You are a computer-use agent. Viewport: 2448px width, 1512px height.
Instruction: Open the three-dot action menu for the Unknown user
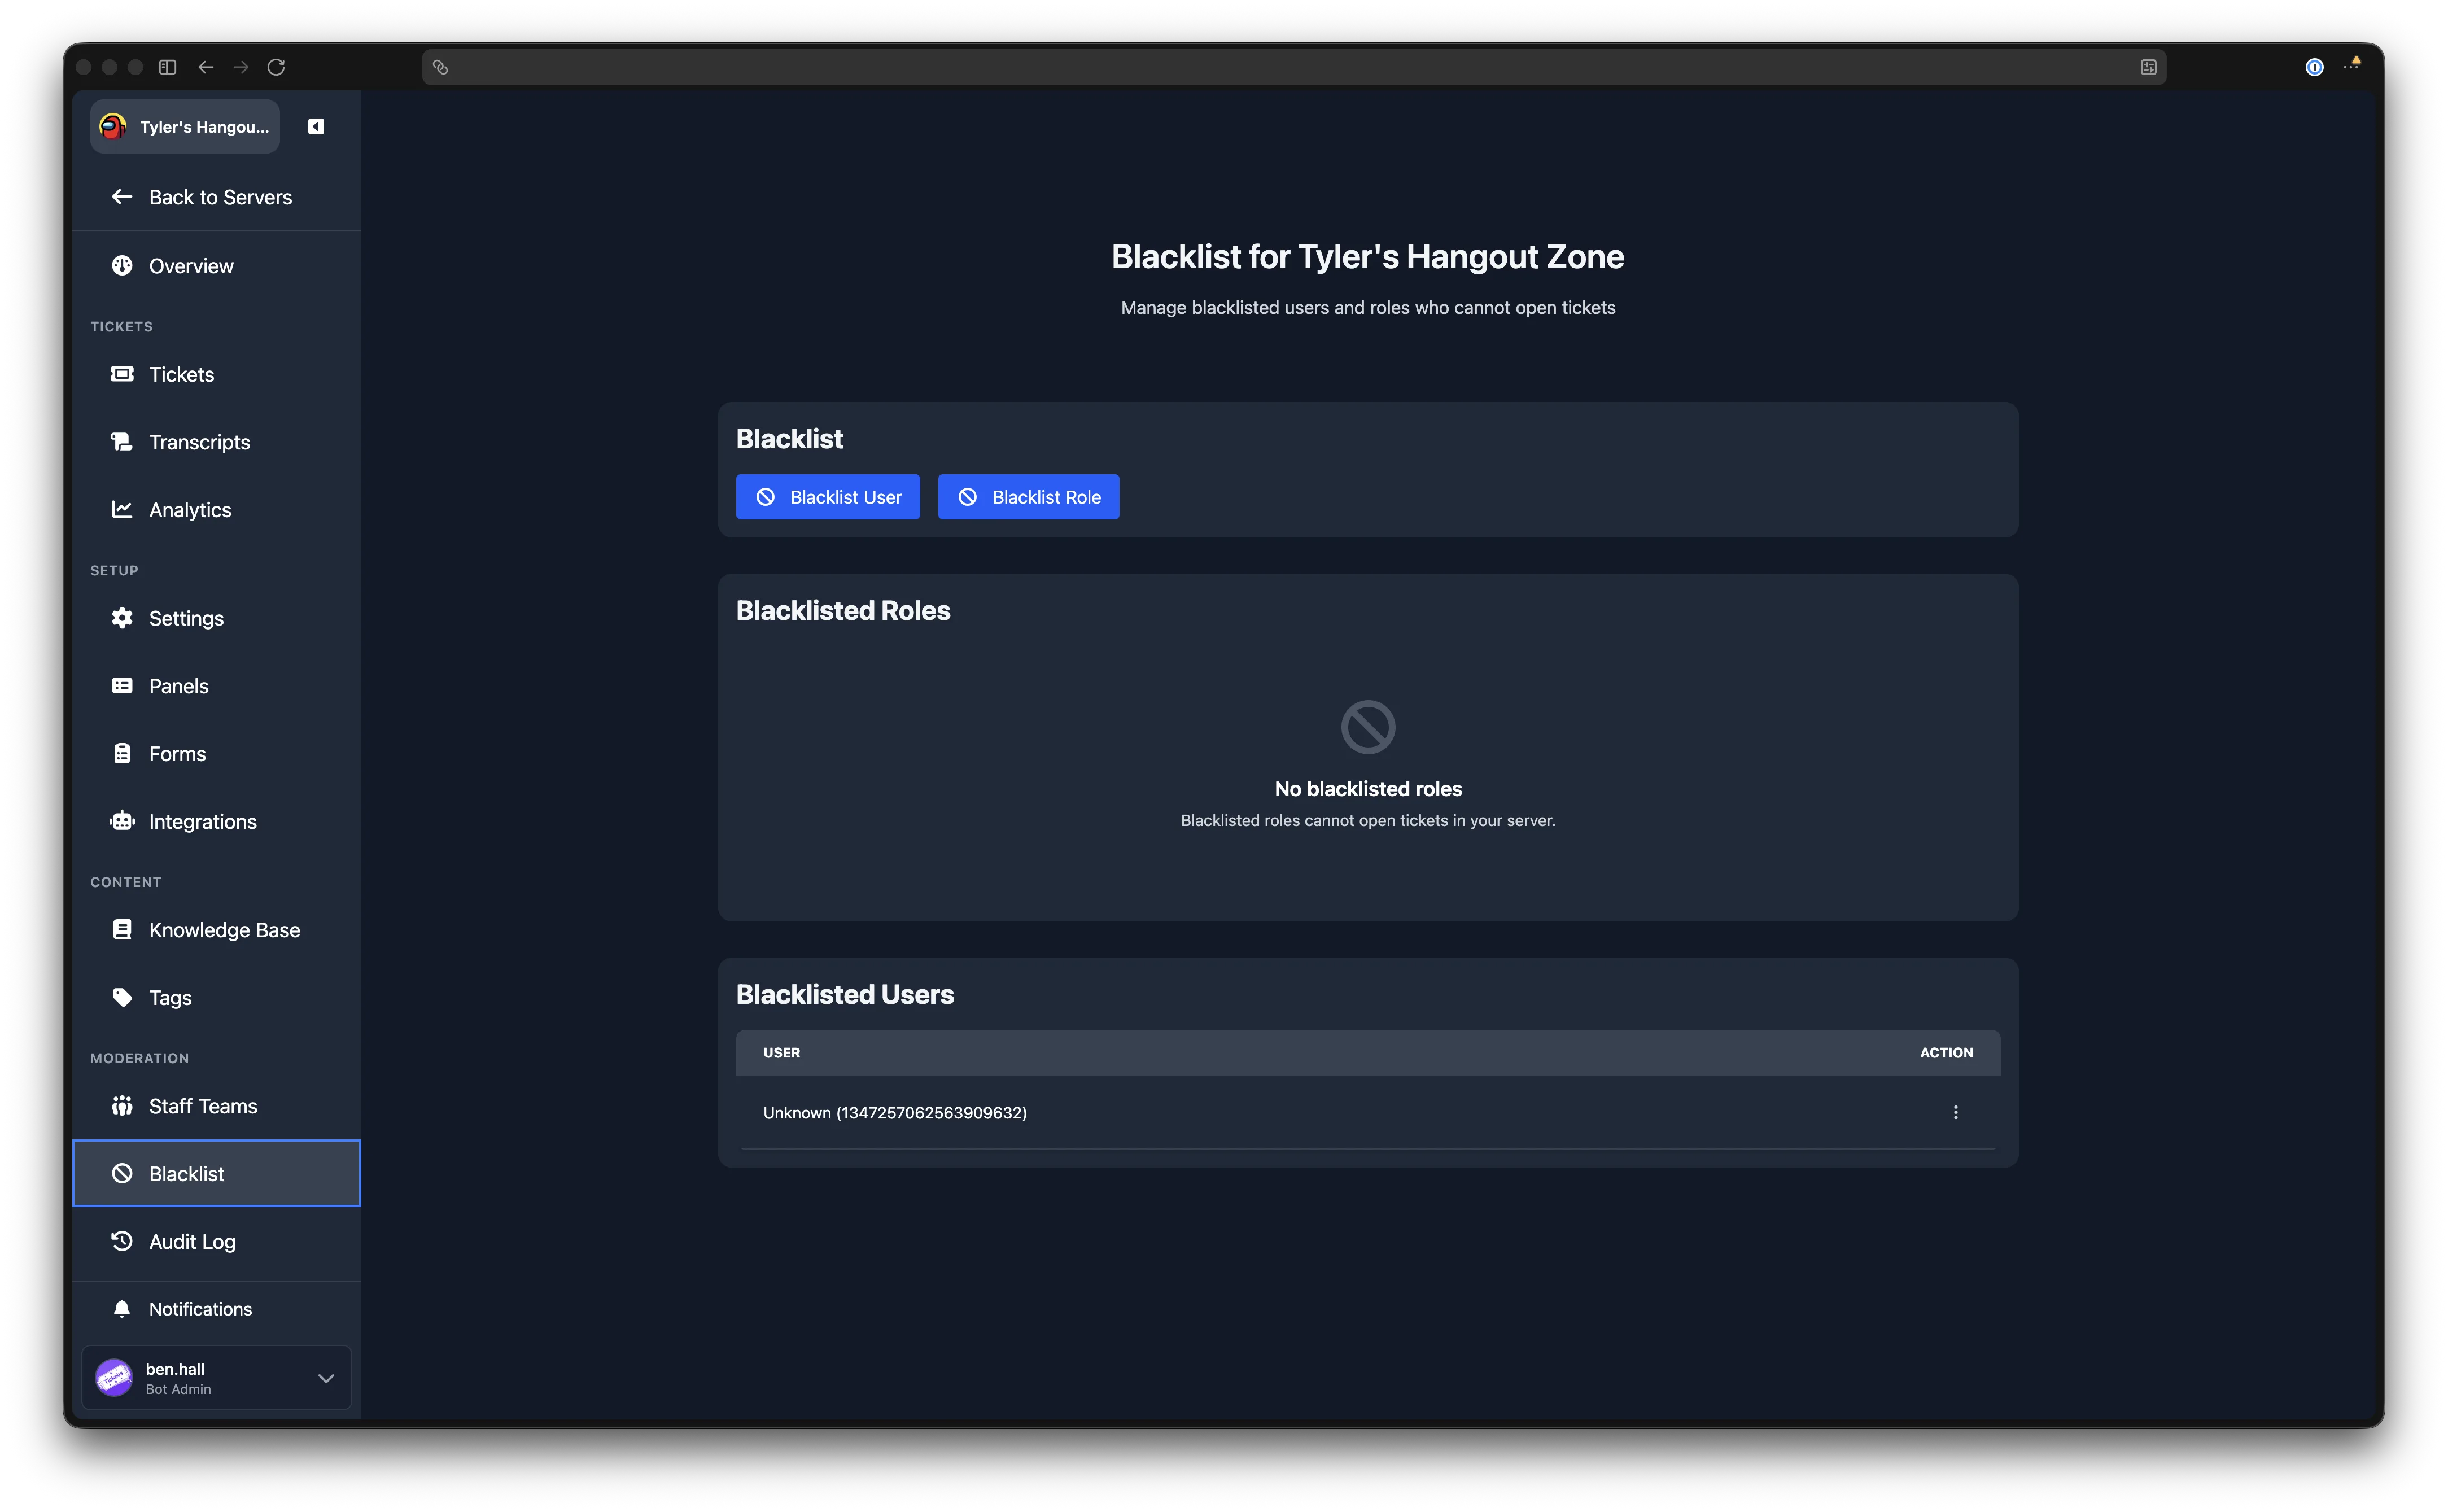coord(1956,1112)
